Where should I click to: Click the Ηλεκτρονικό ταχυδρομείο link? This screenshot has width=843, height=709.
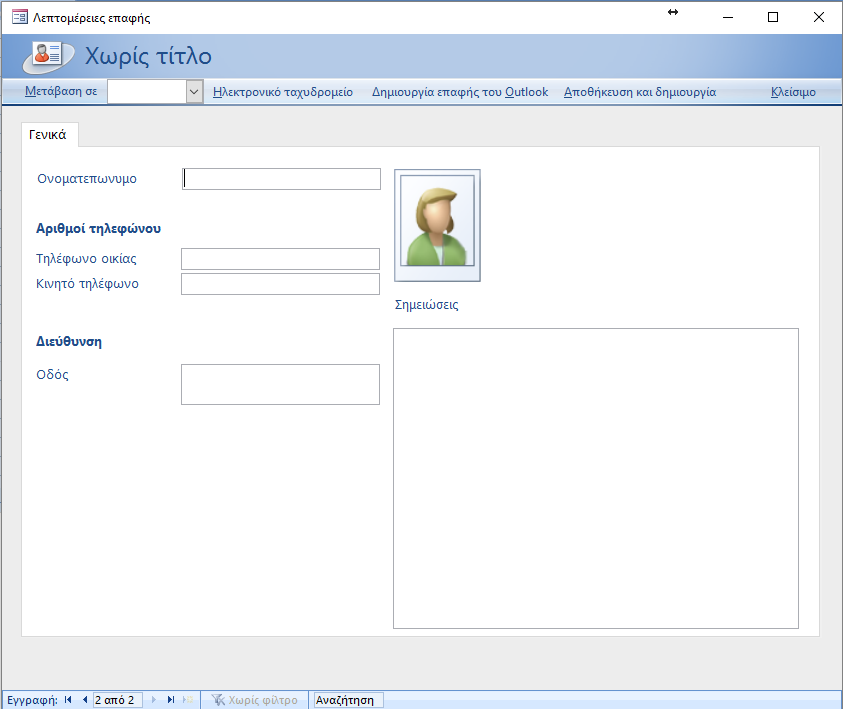pyautogui.click(x=283, y=92)
